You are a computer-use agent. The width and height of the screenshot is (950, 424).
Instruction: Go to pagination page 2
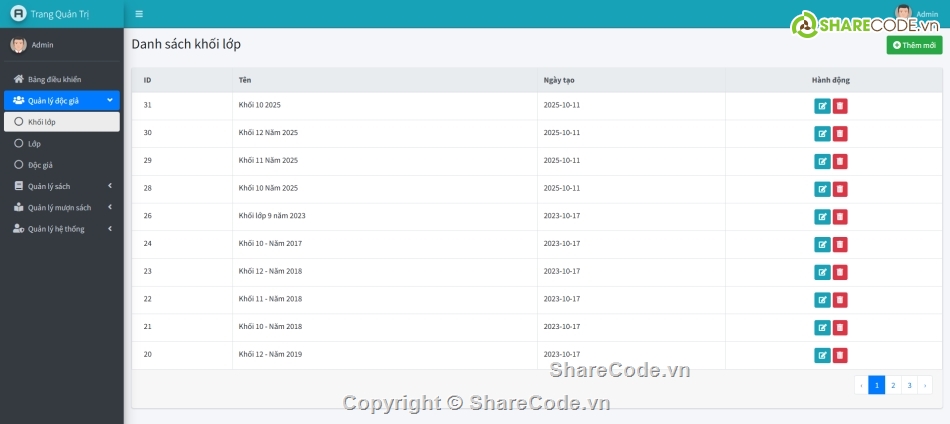893,385
